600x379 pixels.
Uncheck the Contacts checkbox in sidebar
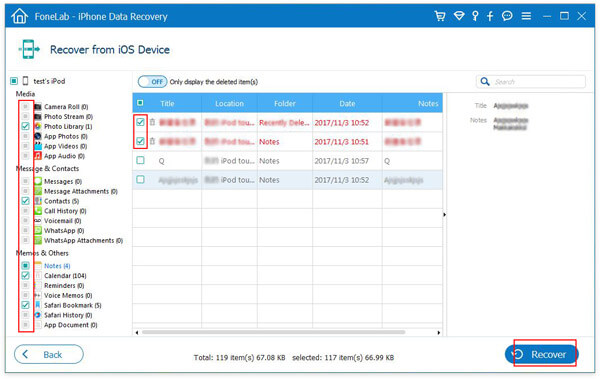point(25,201)
